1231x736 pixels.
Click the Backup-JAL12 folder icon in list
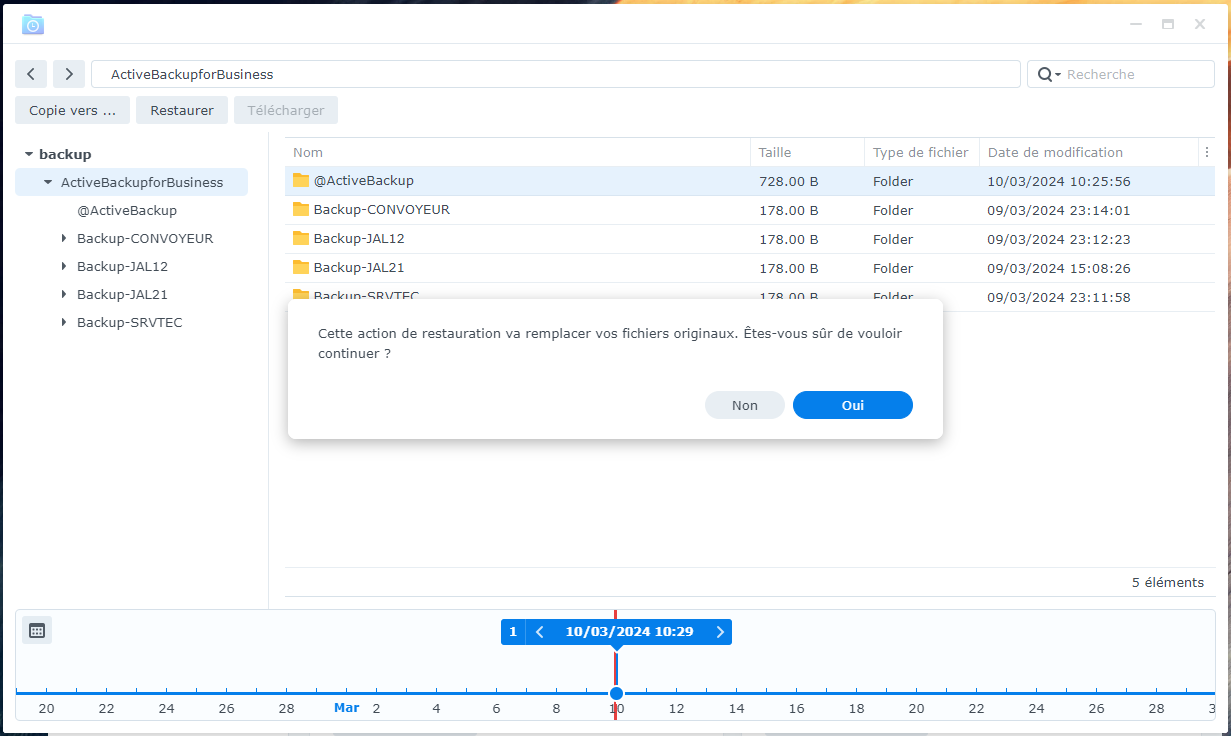[301, 239]
